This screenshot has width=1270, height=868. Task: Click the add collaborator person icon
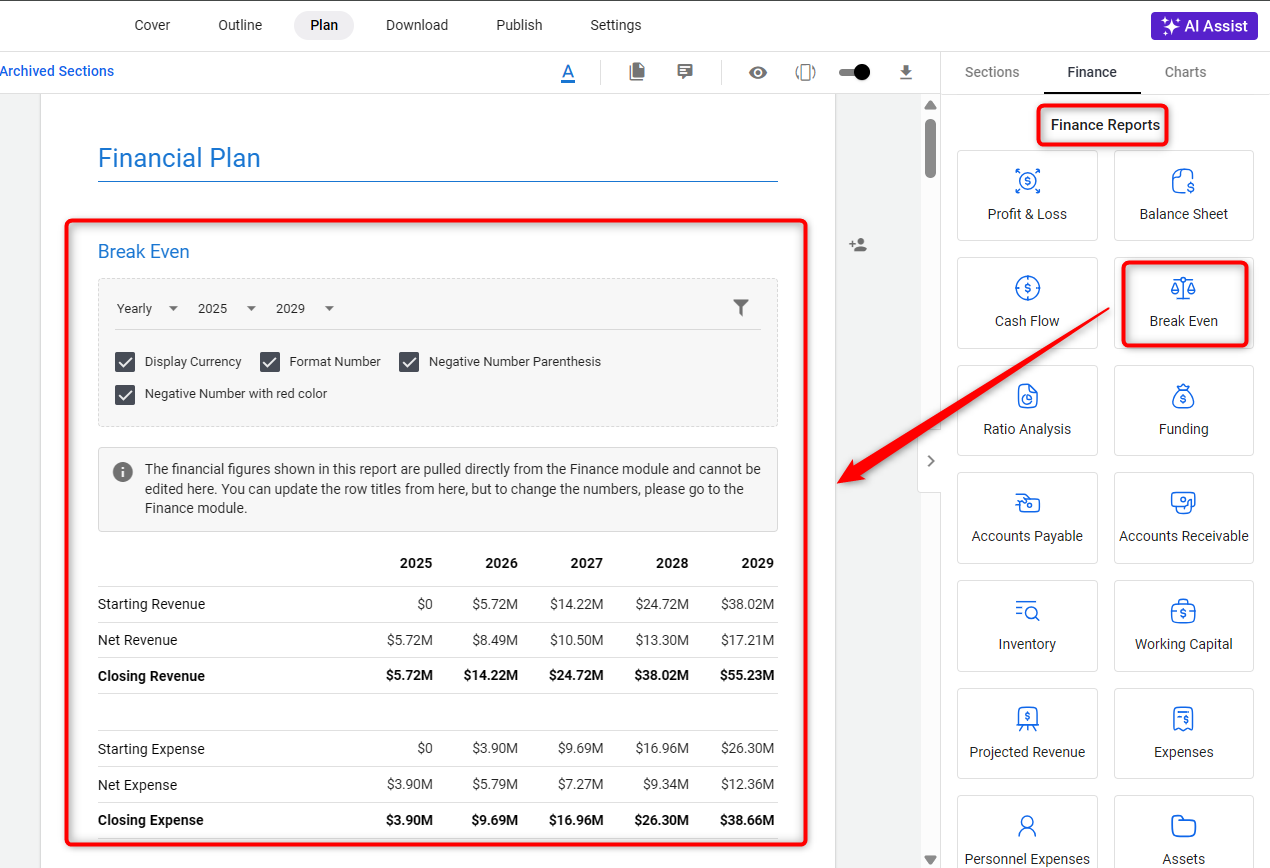click(858, 245)
